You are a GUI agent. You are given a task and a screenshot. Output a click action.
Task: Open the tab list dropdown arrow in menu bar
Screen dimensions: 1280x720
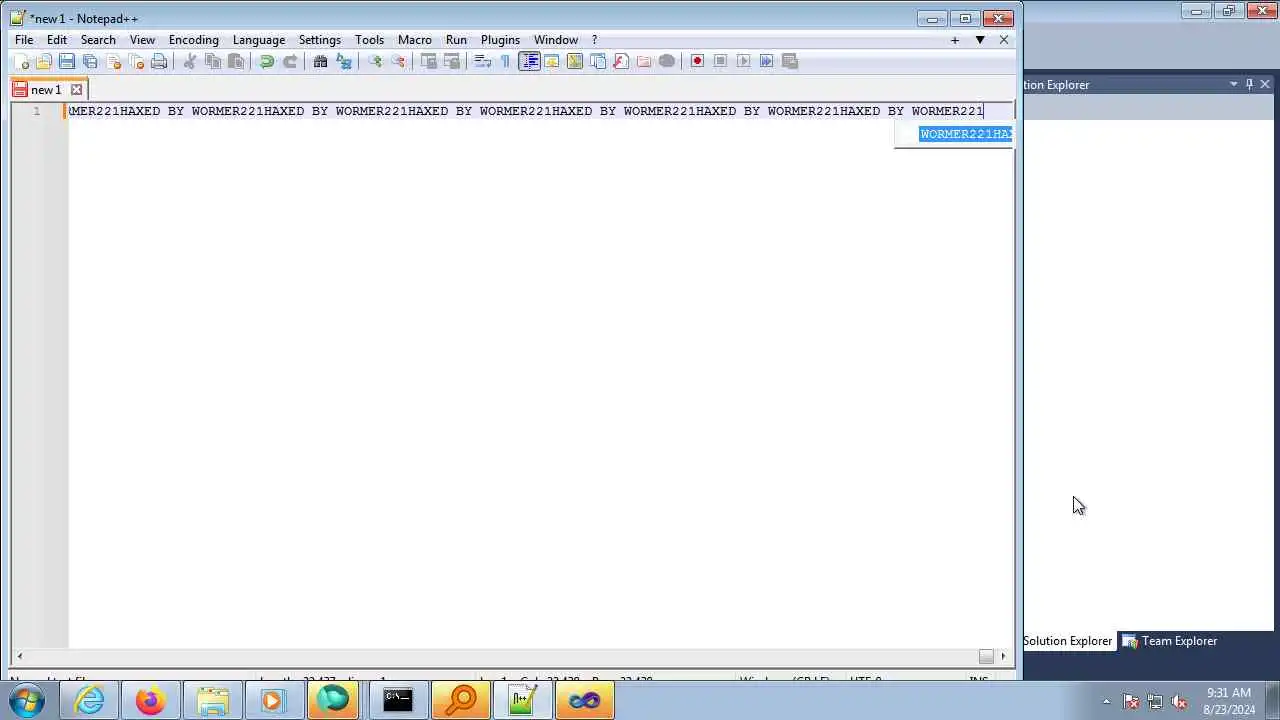[980, 40]
